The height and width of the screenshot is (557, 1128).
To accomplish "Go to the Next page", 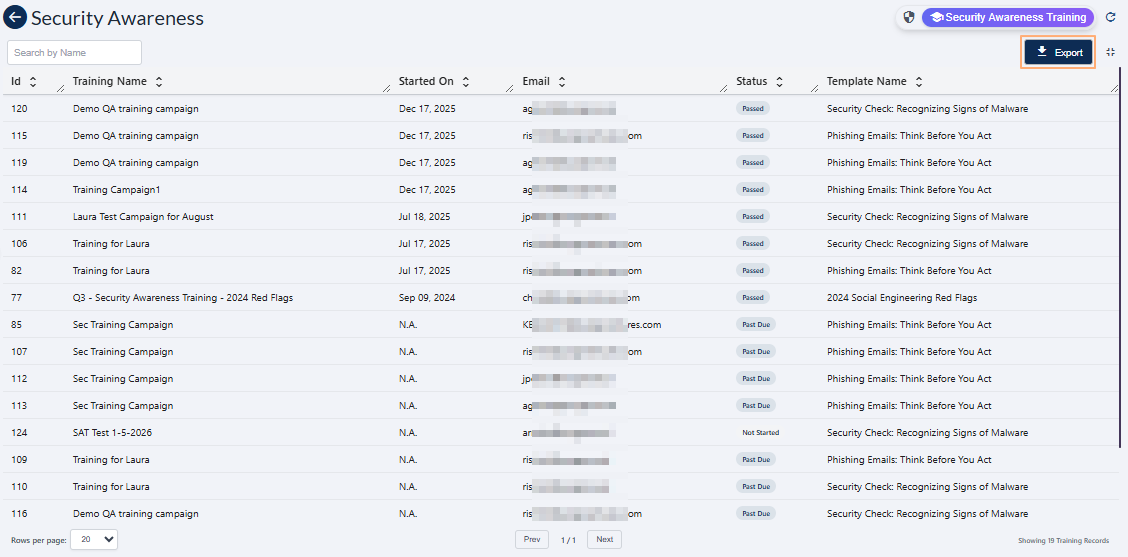I will (604, 539).
